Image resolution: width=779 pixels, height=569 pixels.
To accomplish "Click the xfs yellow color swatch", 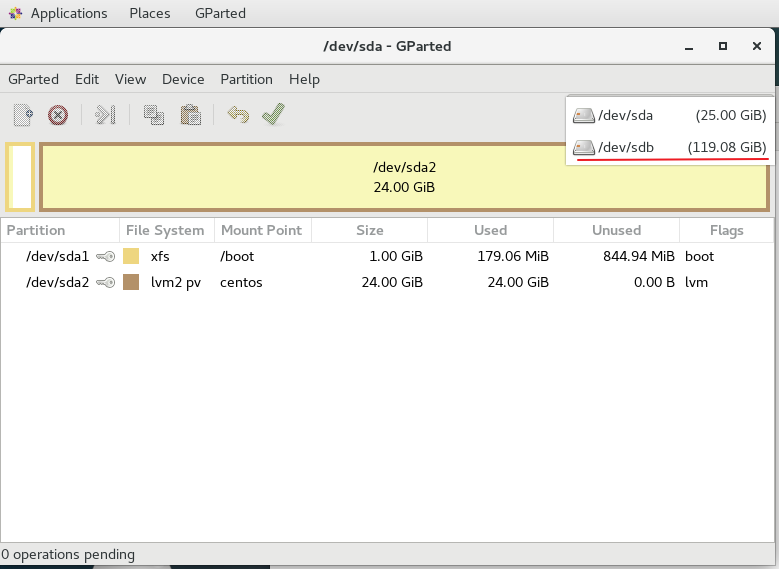I will [131, 256].
